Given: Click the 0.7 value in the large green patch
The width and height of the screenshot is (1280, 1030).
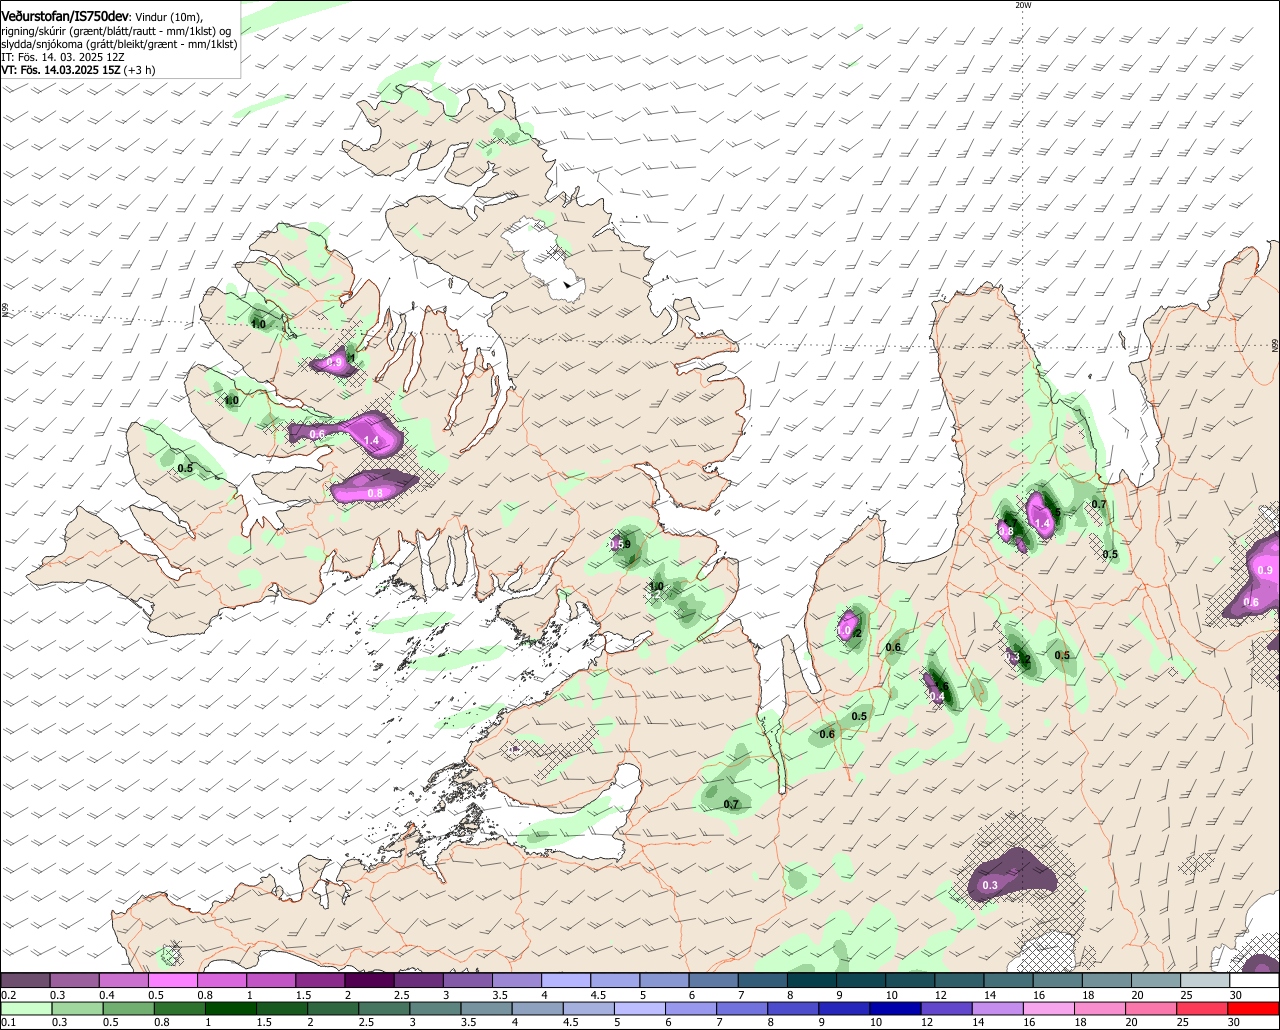Looking at the screenshot, I should 731,804.
